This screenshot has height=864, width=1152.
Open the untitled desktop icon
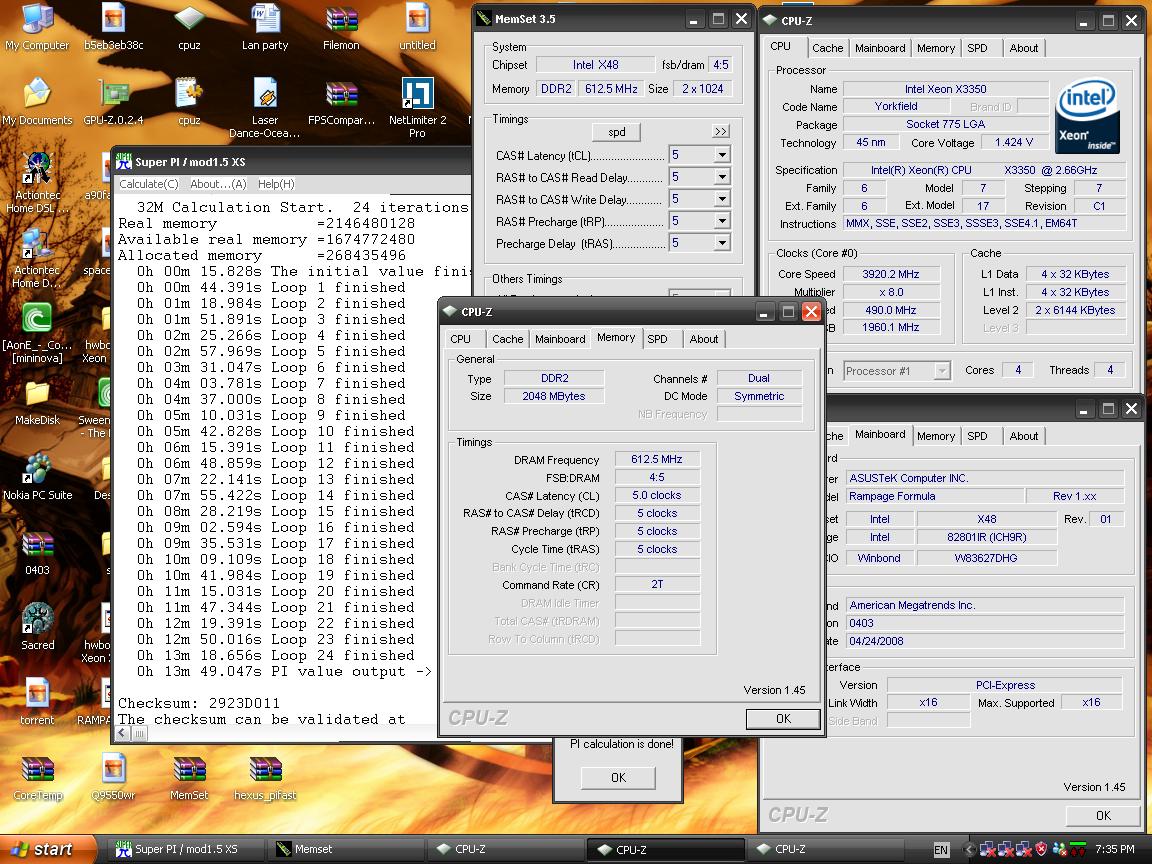[x=417, y=27]
